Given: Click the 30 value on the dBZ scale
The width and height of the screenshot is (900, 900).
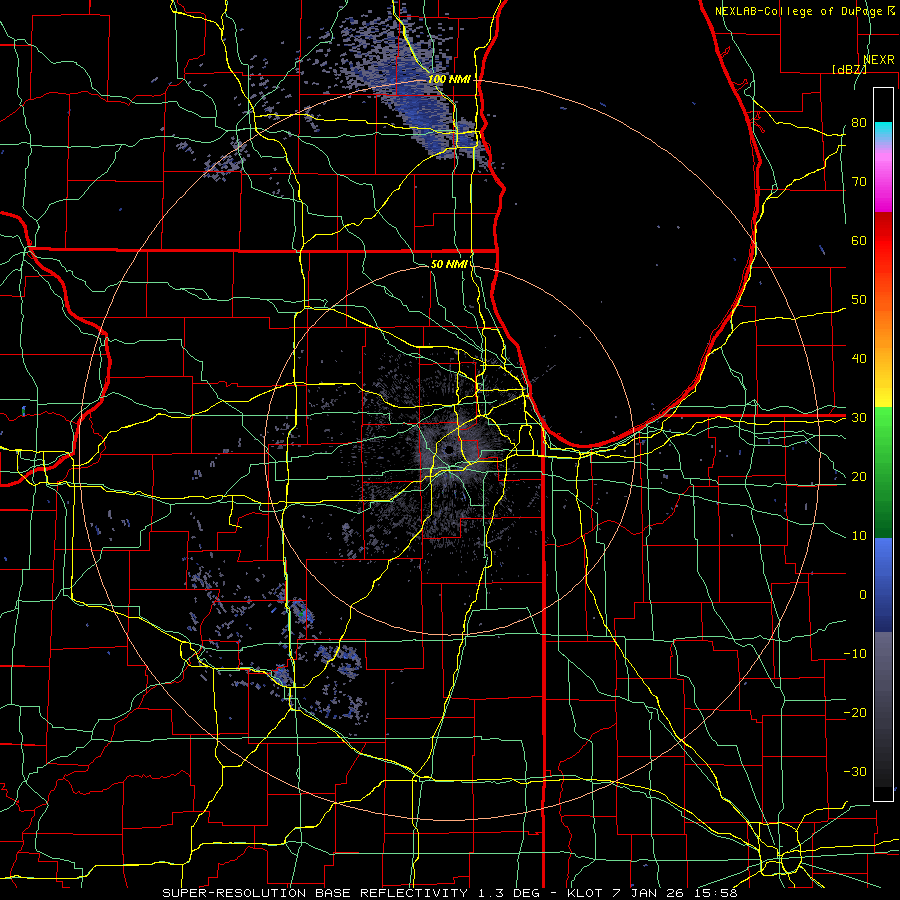Looking at the screenshot, I should coord(859,418).
